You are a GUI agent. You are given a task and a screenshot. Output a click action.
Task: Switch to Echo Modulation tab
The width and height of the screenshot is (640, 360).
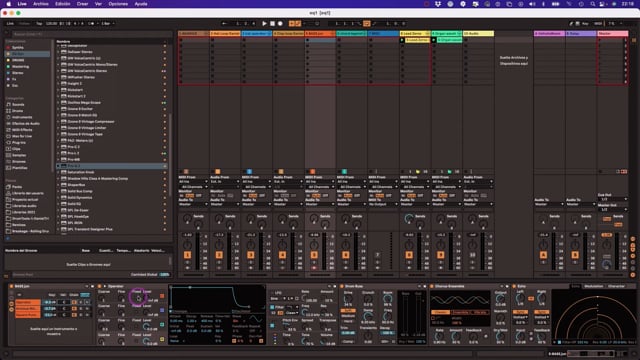click(x=593, y=287)
